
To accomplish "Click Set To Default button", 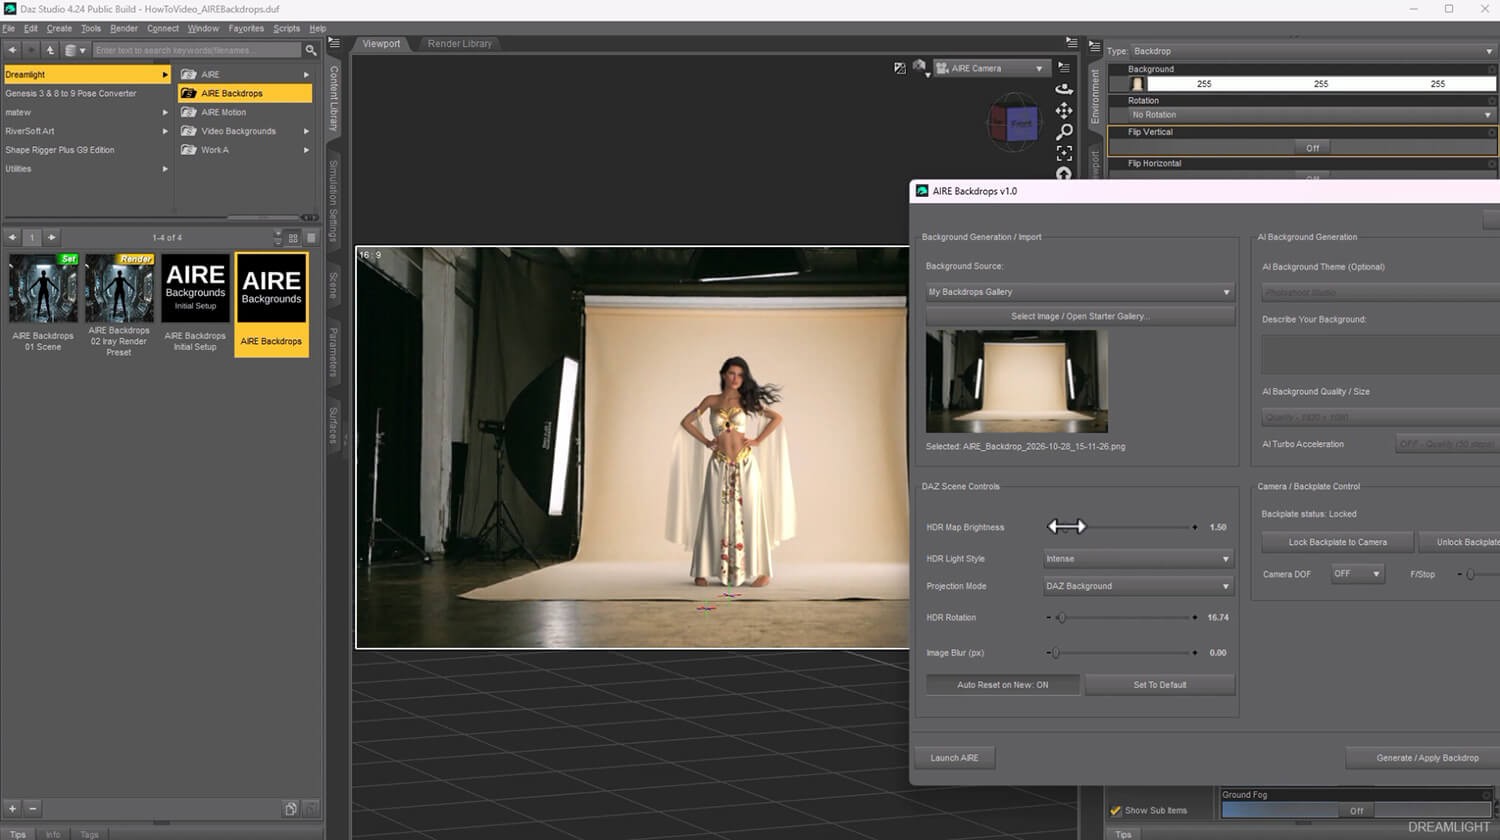I will (1160, 685).
